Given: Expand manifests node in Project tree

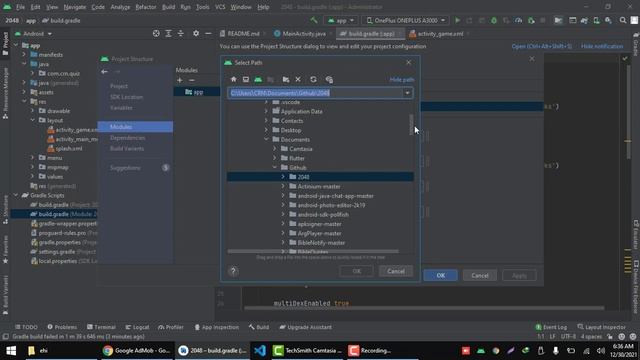Looking at the screenshot, I should [x=24, y=54].
